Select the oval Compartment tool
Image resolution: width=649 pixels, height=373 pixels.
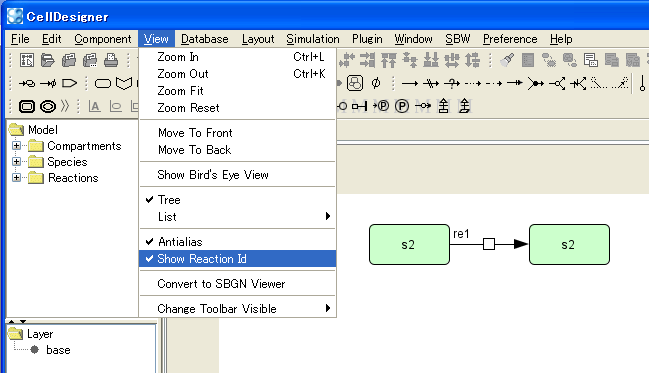click(48, 106)
